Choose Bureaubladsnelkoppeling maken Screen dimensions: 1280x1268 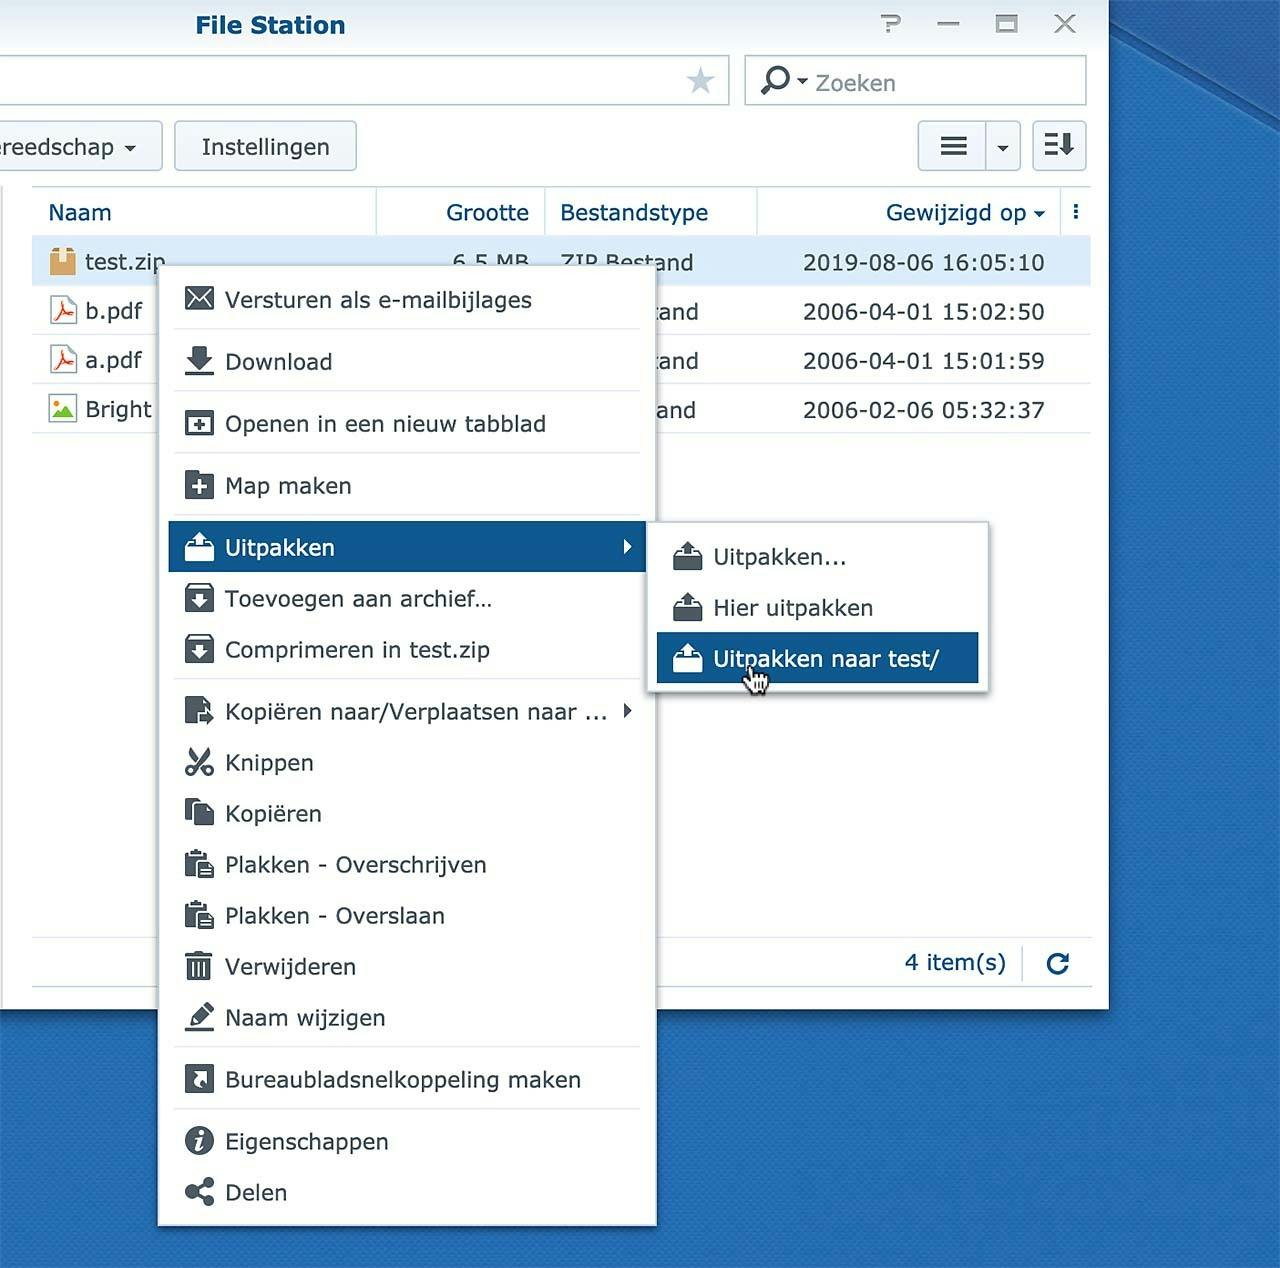(x=407, y=1079)
